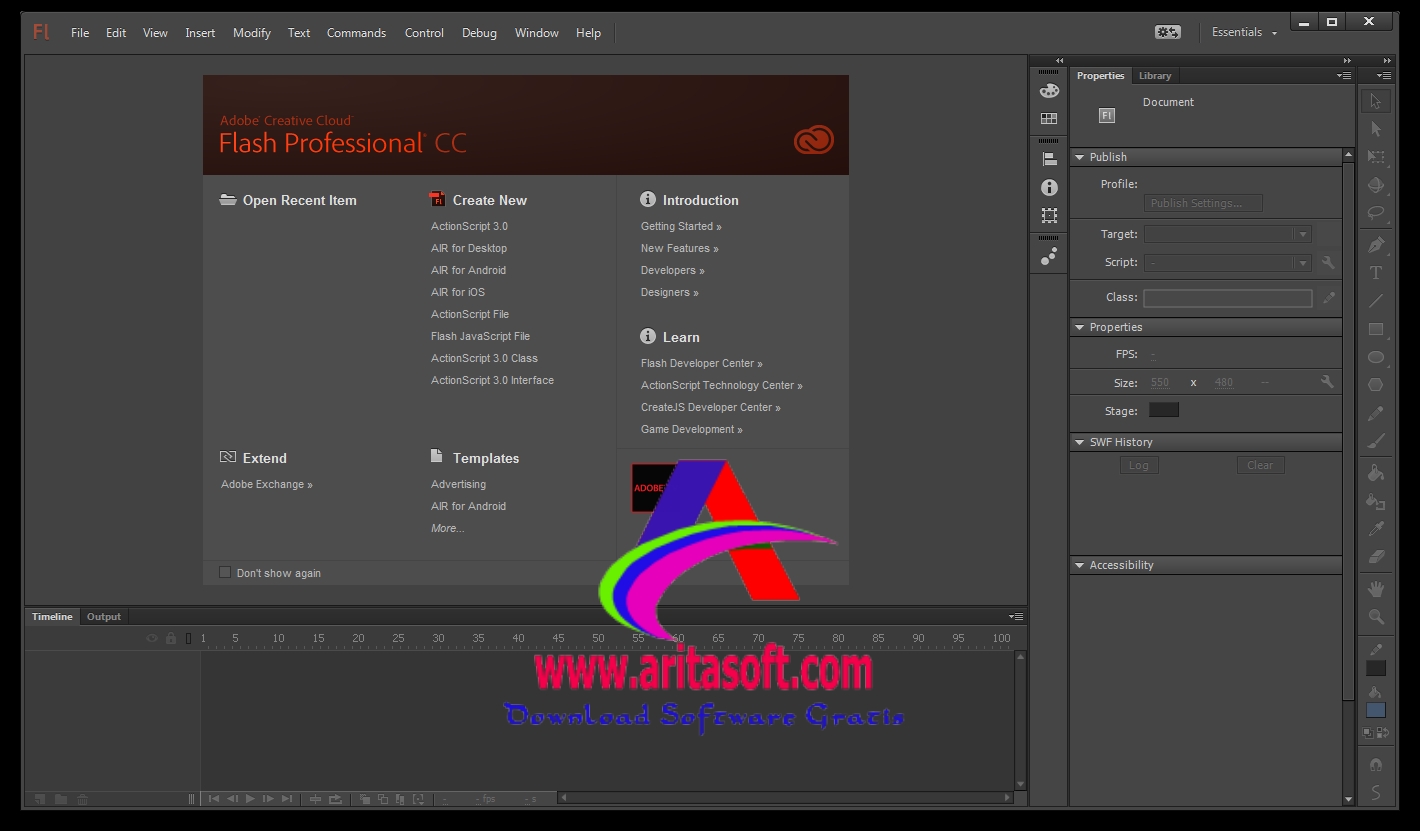Select the Text tool
The height and width of the screenshot is (831, 1420).
tap(1376, 273)
